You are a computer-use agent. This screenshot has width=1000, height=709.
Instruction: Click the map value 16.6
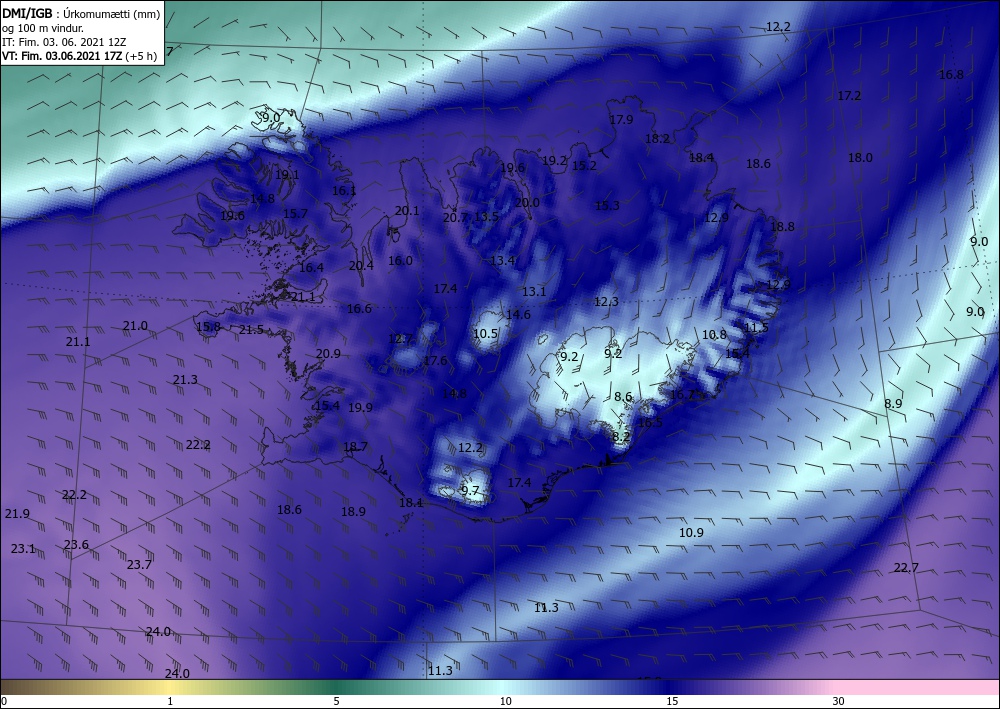(359, 309)
